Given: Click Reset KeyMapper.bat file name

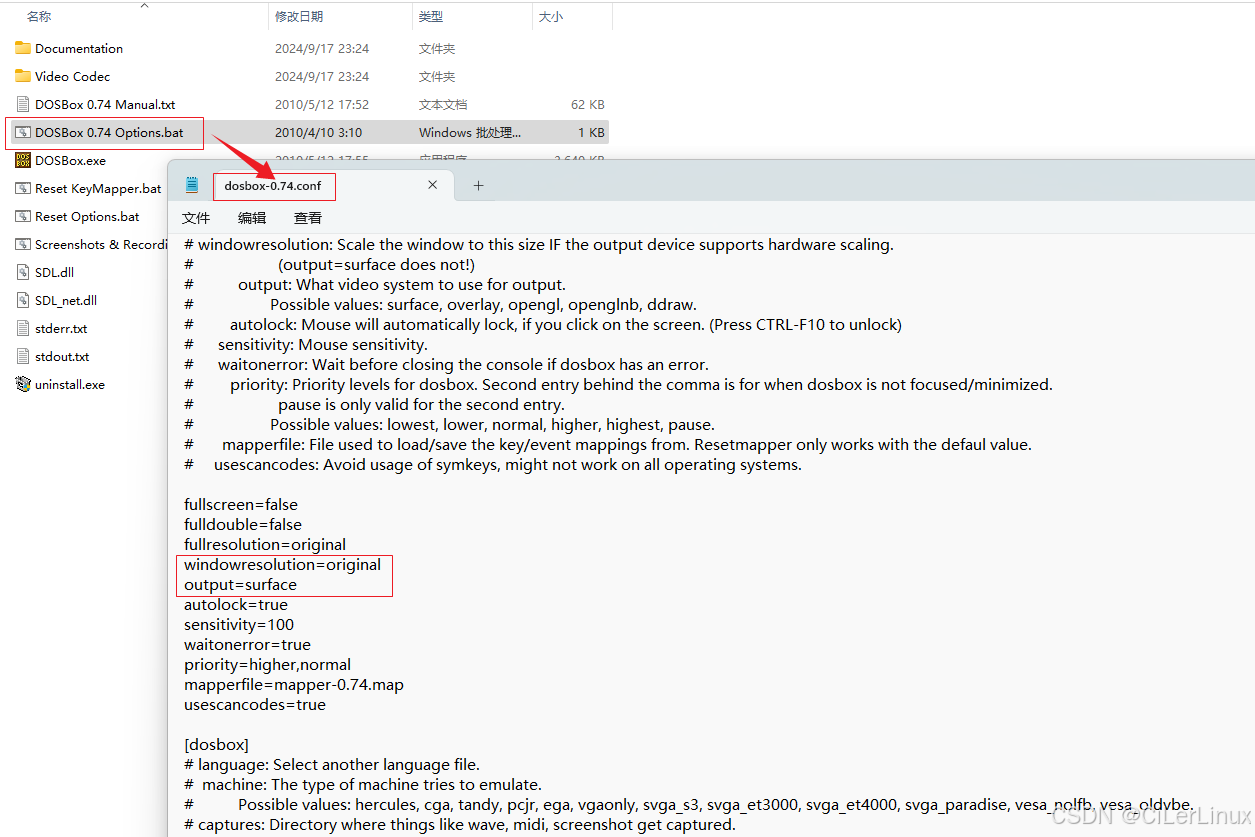Looking at the screenshot, I should click(98, 188).
